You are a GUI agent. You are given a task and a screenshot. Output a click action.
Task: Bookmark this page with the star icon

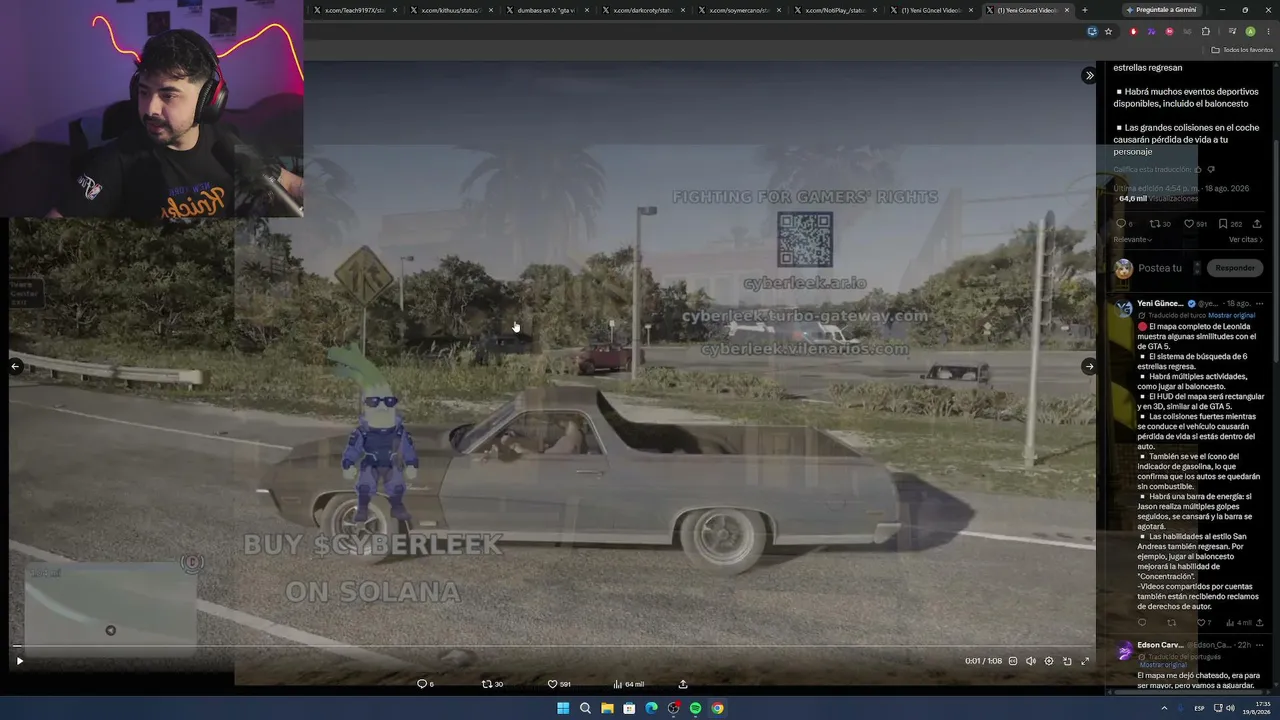coord(1108,31)
